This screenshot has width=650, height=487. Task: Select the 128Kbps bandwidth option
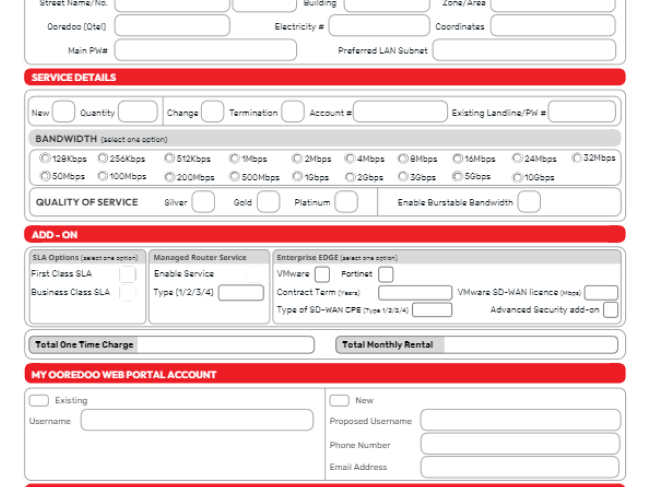coord(45,158)
